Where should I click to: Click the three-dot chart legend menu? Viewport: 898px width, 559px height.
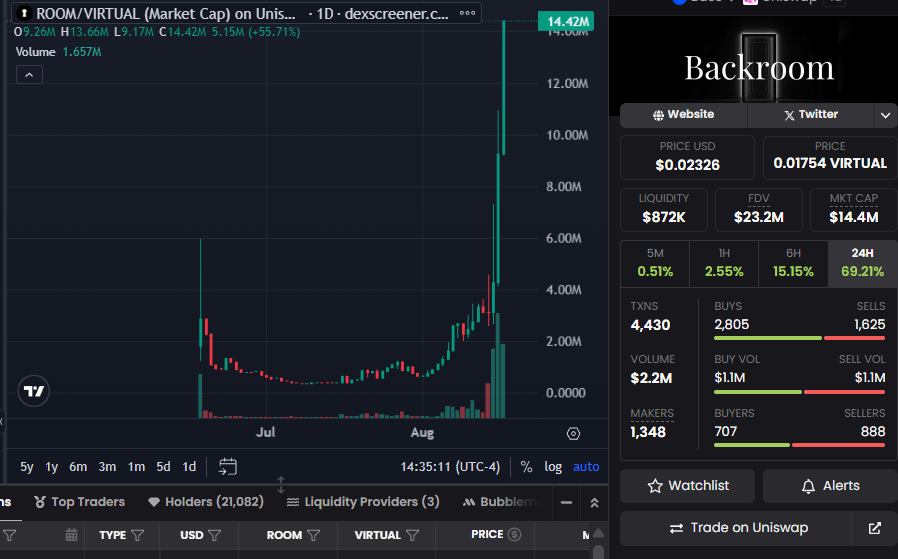click(467, 13)
